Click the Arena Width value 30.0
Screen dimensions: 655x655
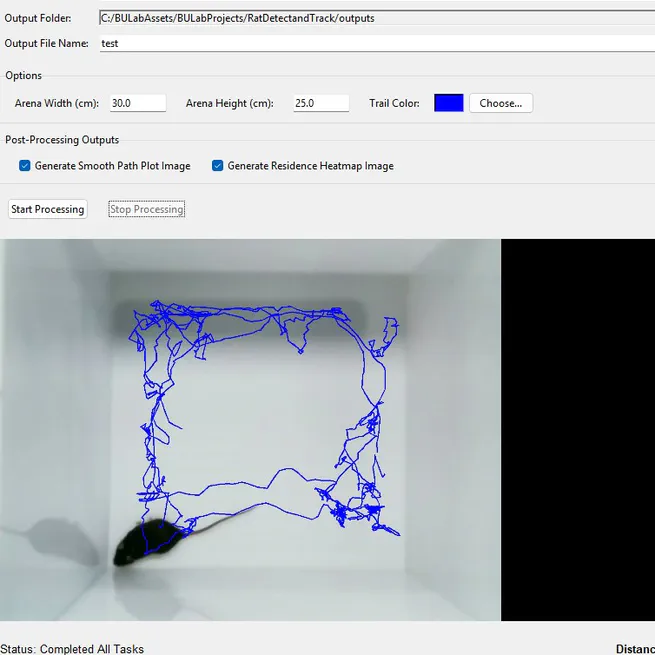[x=138, y=103]
